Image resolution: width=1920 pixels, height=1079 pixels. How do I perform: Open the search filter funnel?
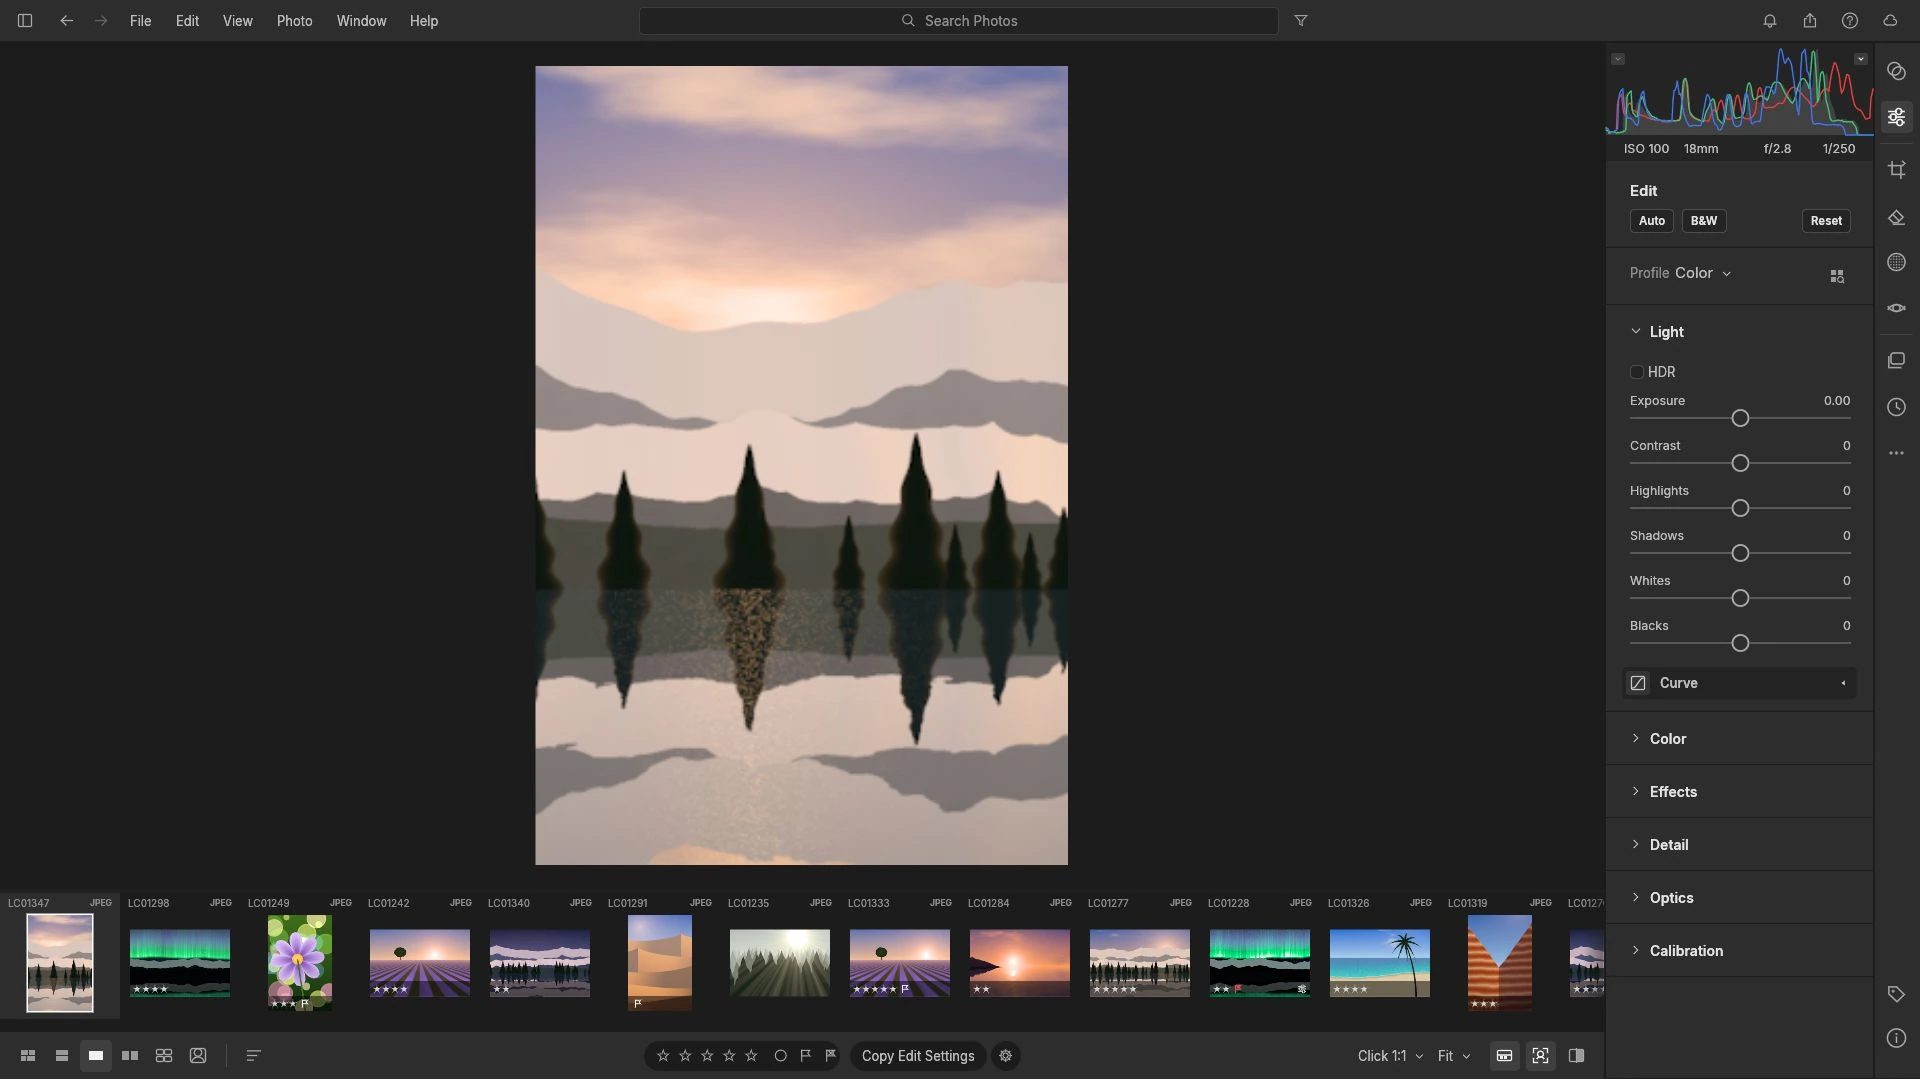[1300, 20]
